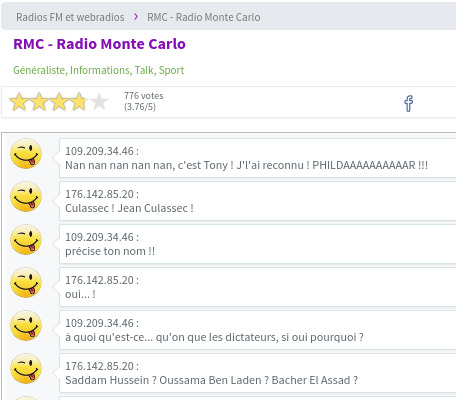The image size is (456, 400).
Task: Rate the station one star
Action: (19, 101)
